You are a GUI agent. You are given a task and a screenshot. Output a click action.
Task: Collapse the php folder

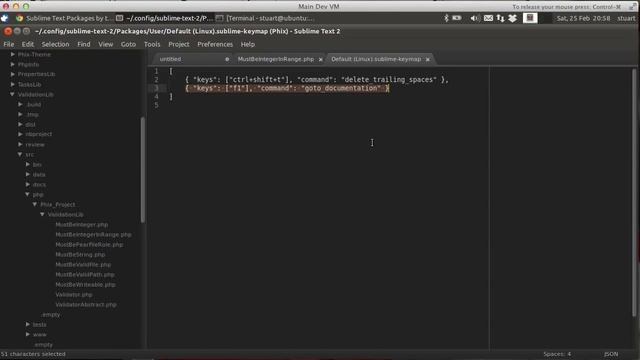27,195
